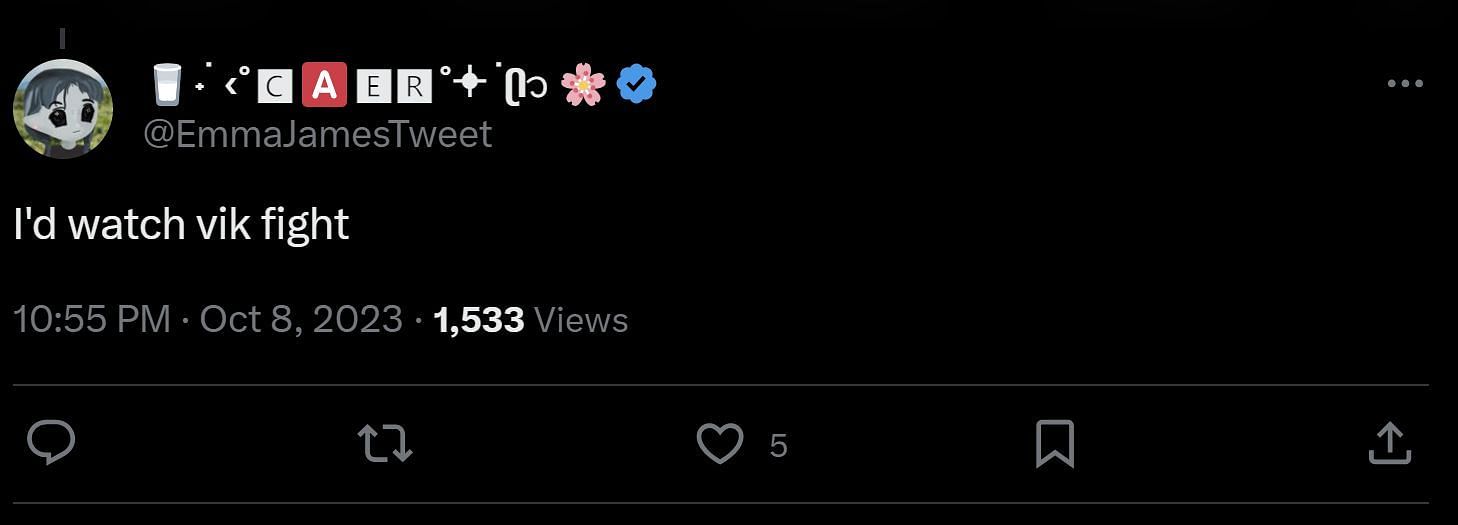The width and height of the screenshot is (1458, 525).
Task: Click the red letter A tile in the name
Action: coord(323,86)
